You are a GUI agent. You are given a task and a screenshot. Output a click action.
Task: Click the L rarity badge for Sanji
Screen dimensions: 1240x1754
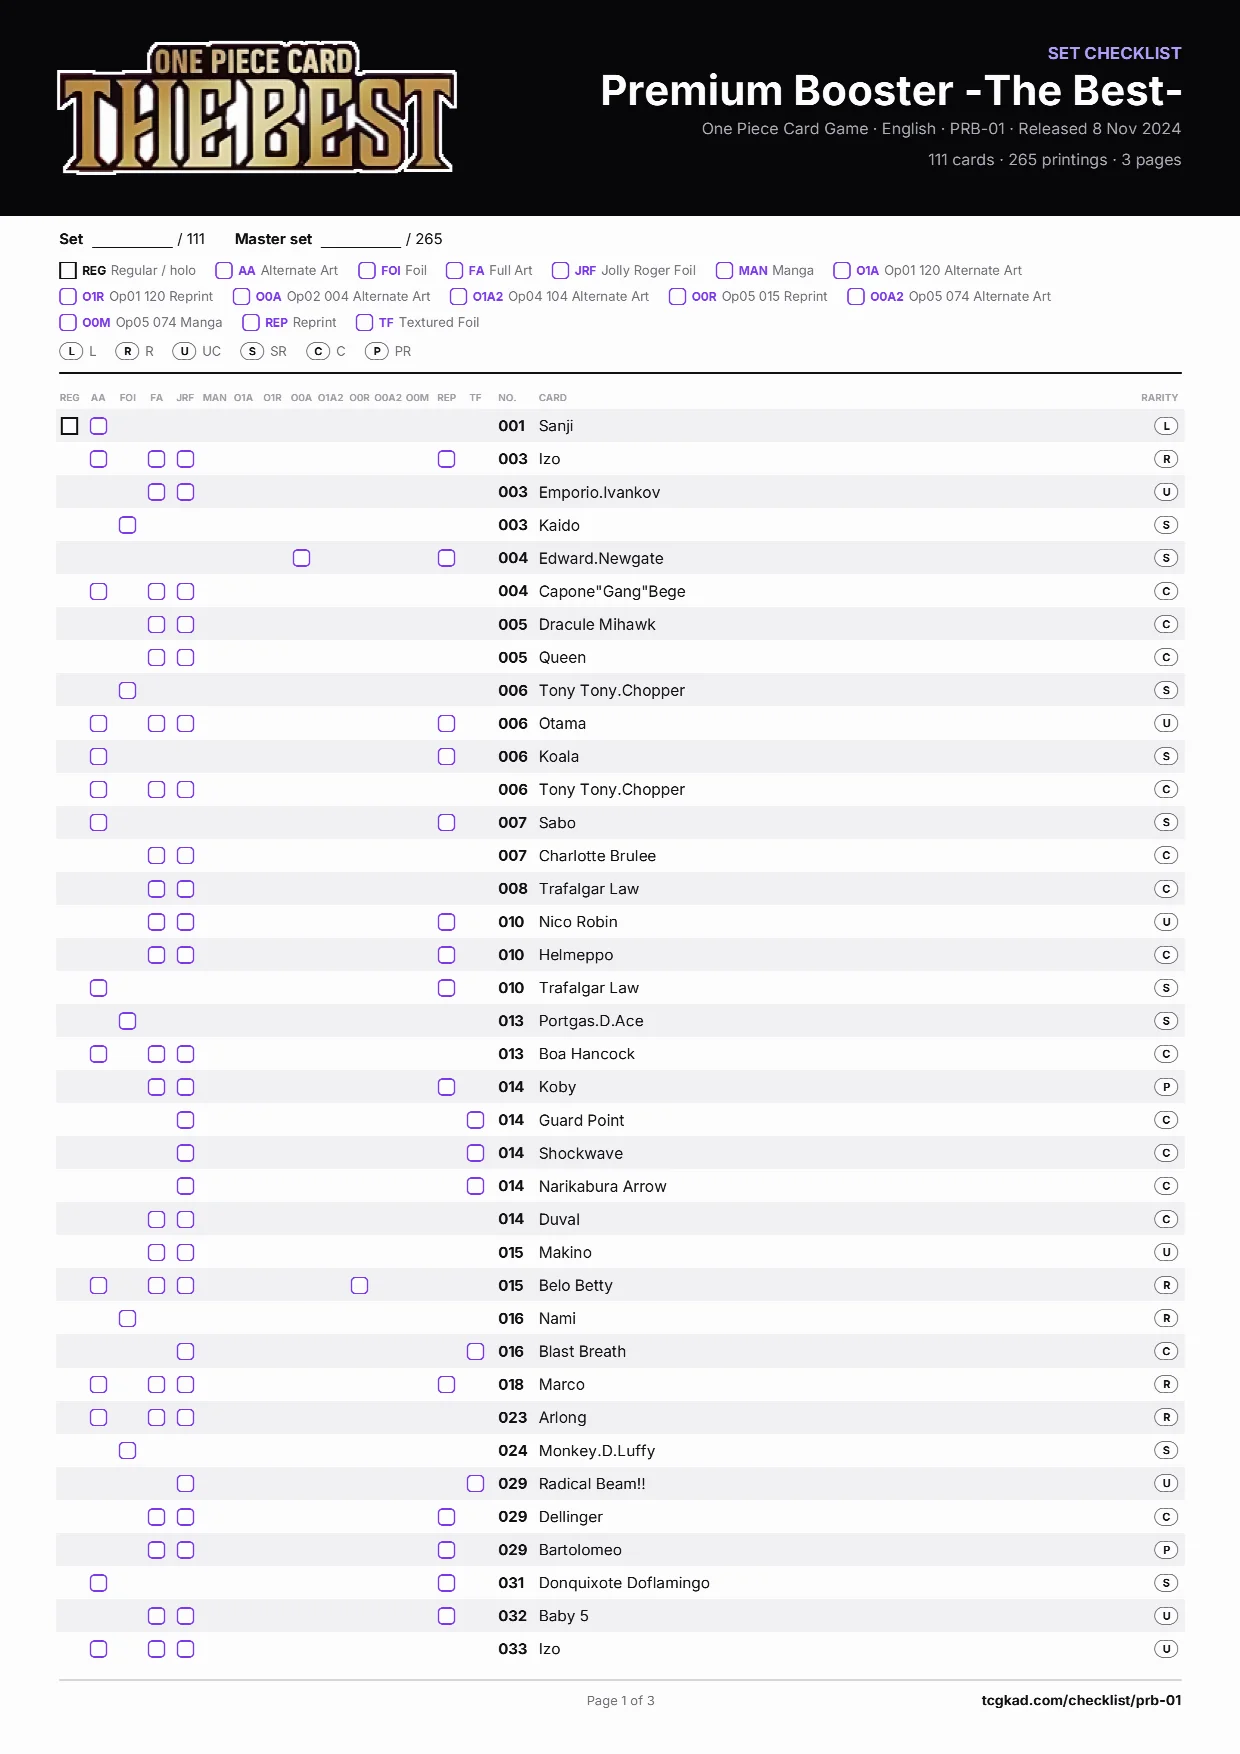(1166, 426)
